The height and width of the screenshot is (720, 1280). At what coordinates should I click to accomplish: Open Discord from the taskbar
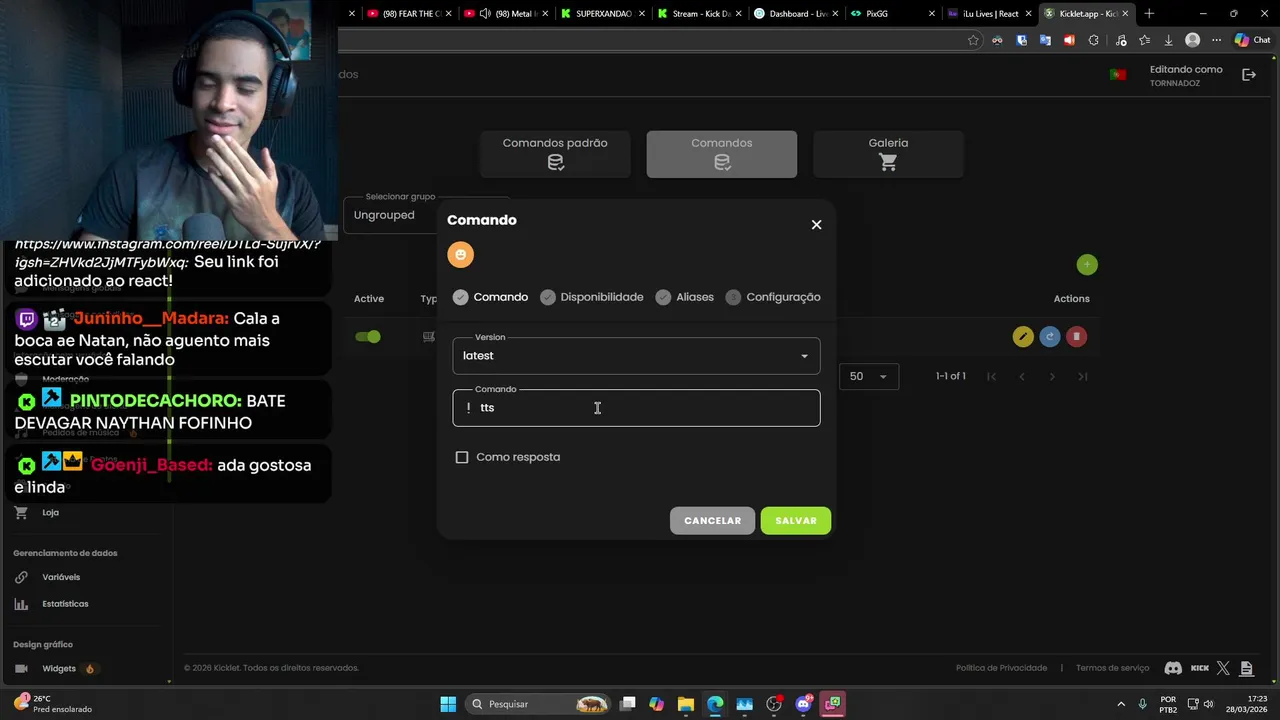(x=803, y=704)
